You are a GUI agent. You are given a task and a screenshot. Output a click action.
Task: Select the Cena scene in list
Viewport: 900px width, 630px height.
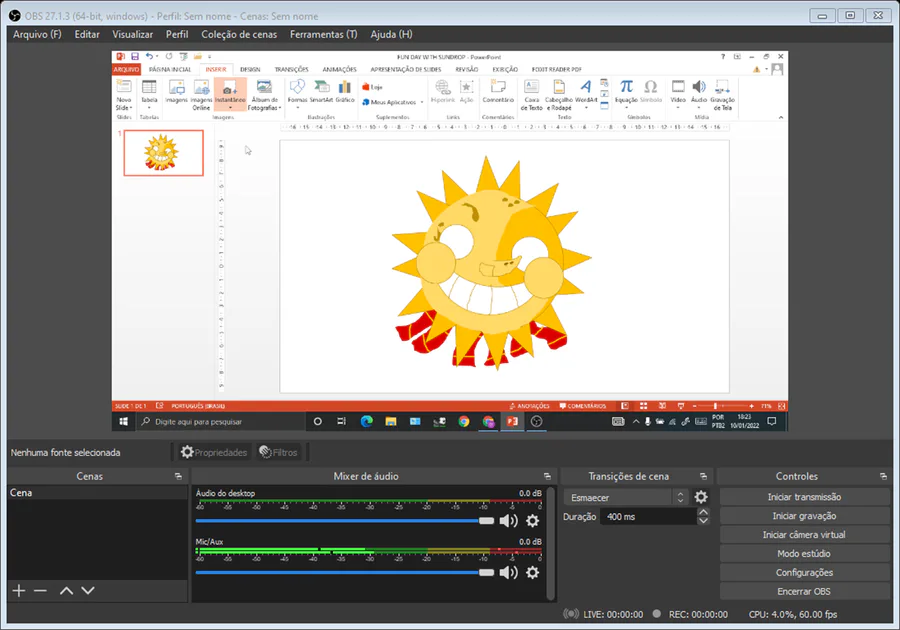tap(98, 493)
